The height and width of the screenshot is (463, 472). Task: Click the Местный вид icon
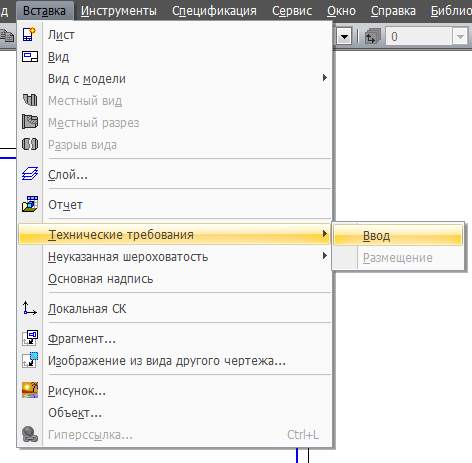coord(30,100)
